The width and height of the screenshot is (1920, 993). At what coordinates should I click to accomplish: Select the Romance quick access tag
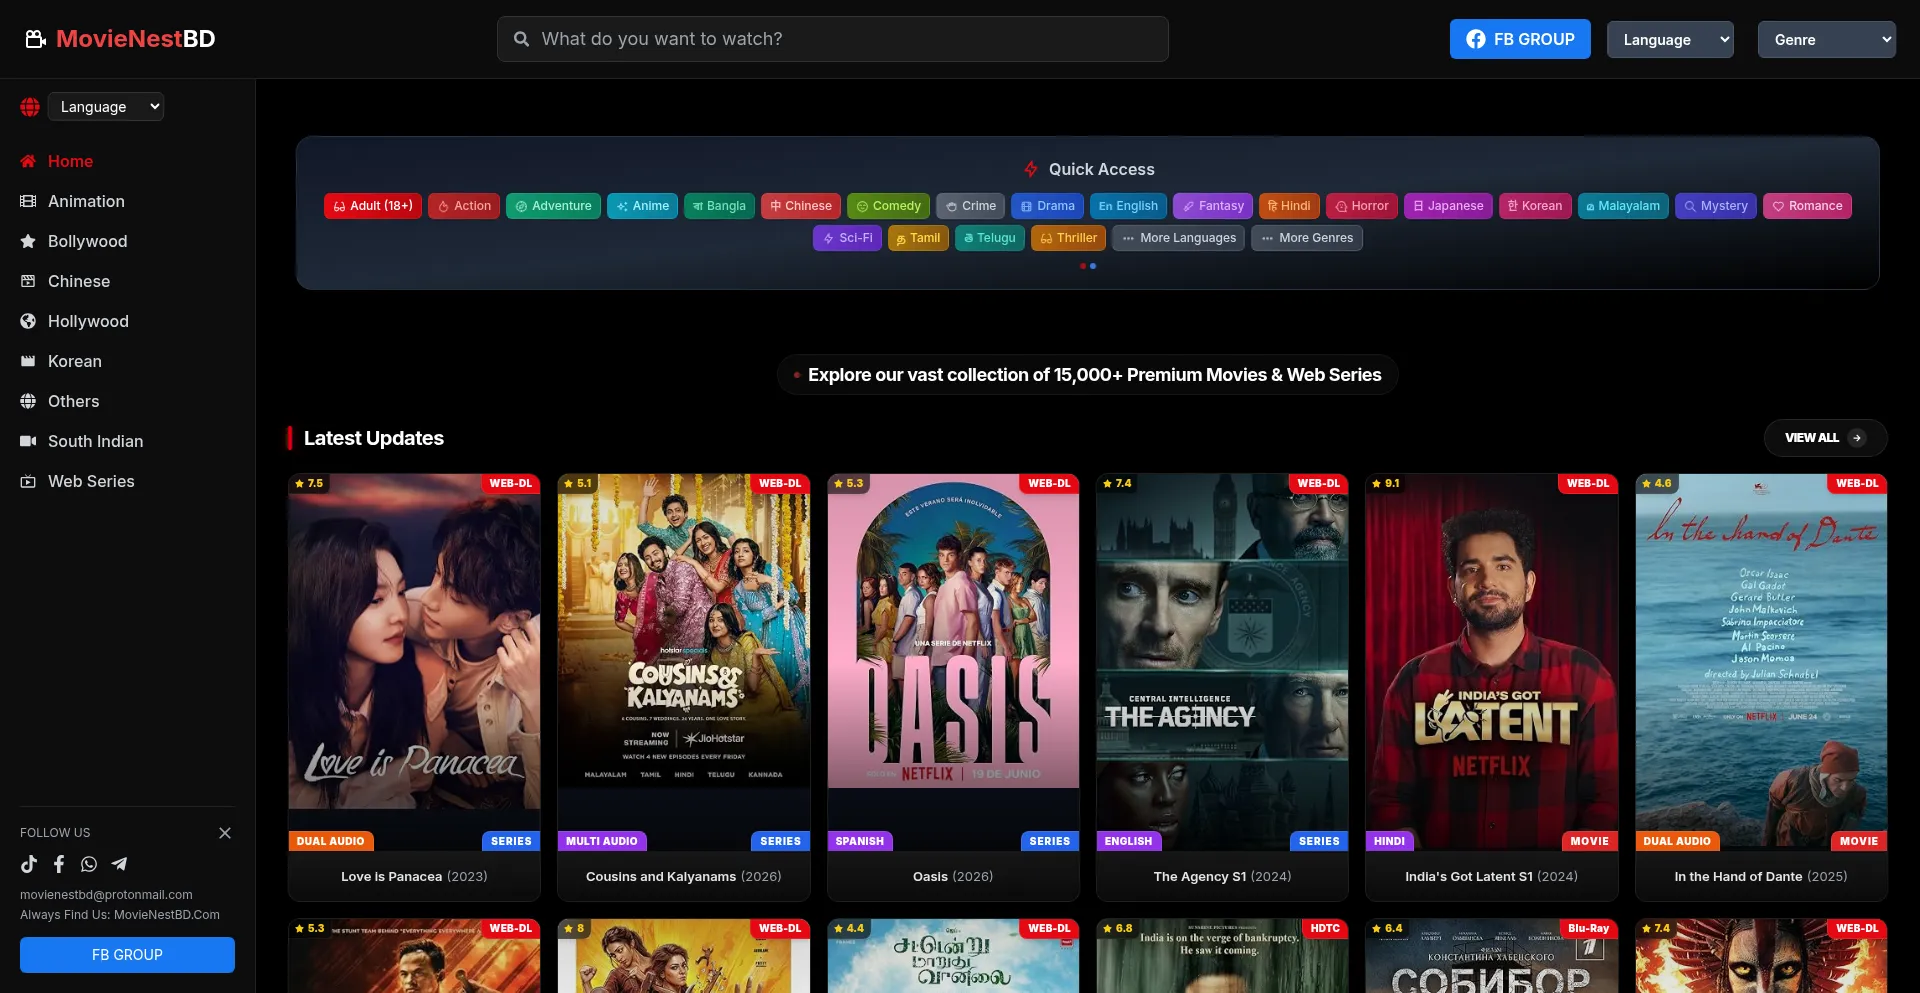coord(1807,206)
